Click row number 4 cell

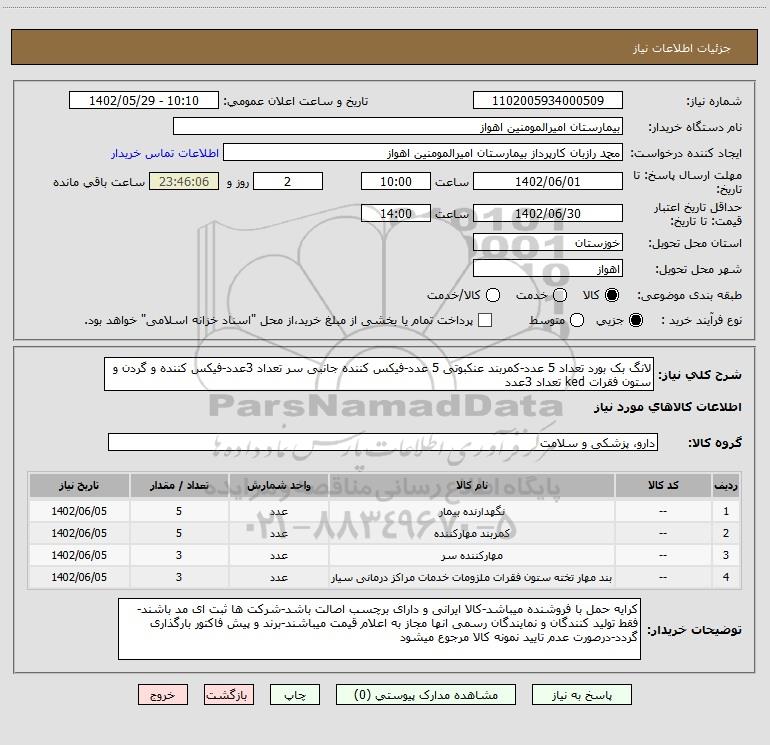[726, 578]
